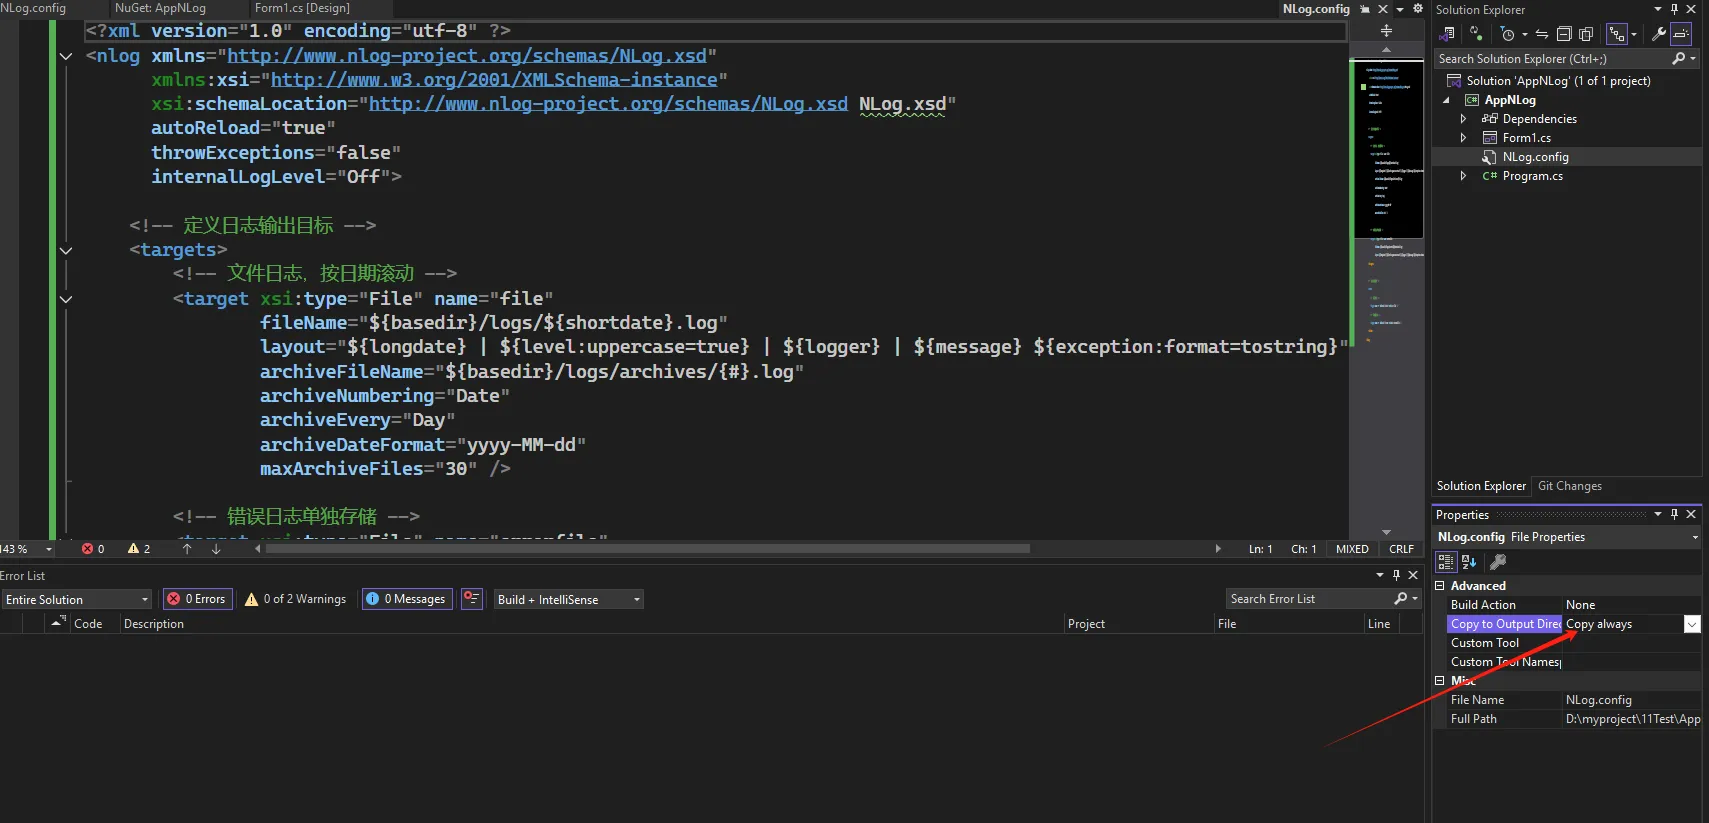Click the split editor plus handle

pyautogui.click(x=1386, y=31)
